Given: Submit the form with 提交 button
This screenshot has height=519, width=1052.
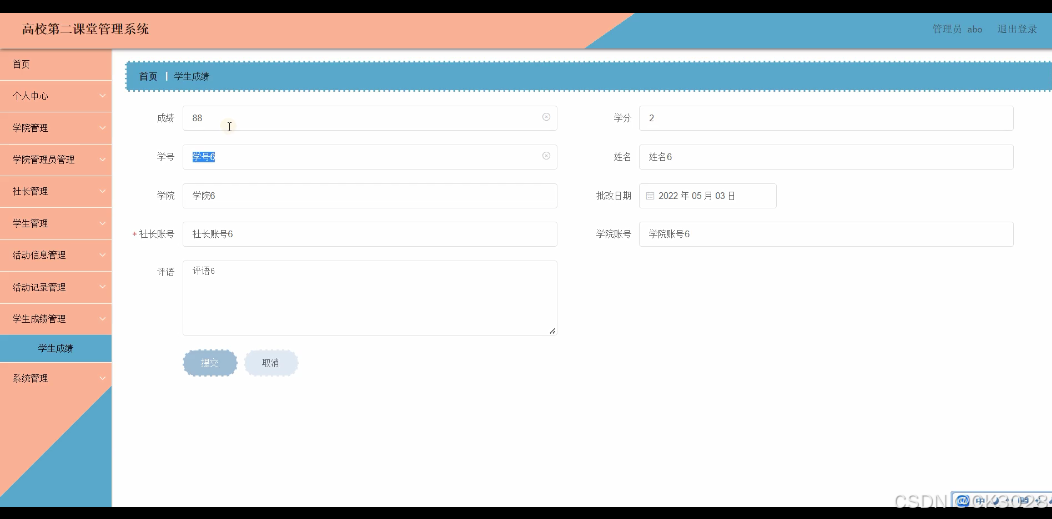Looking at the screenshot, I should click(210, 363).
